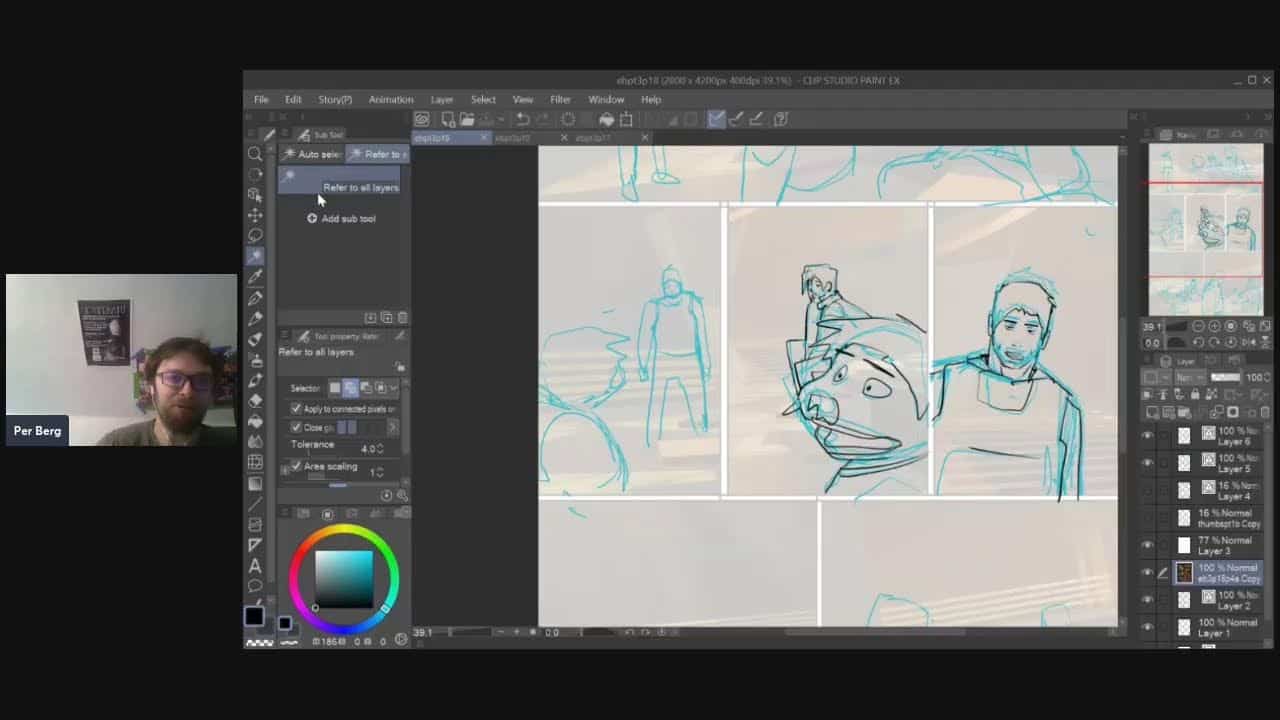
Task: Select the Refer to all layers sub tool
Action: (340, 181)
